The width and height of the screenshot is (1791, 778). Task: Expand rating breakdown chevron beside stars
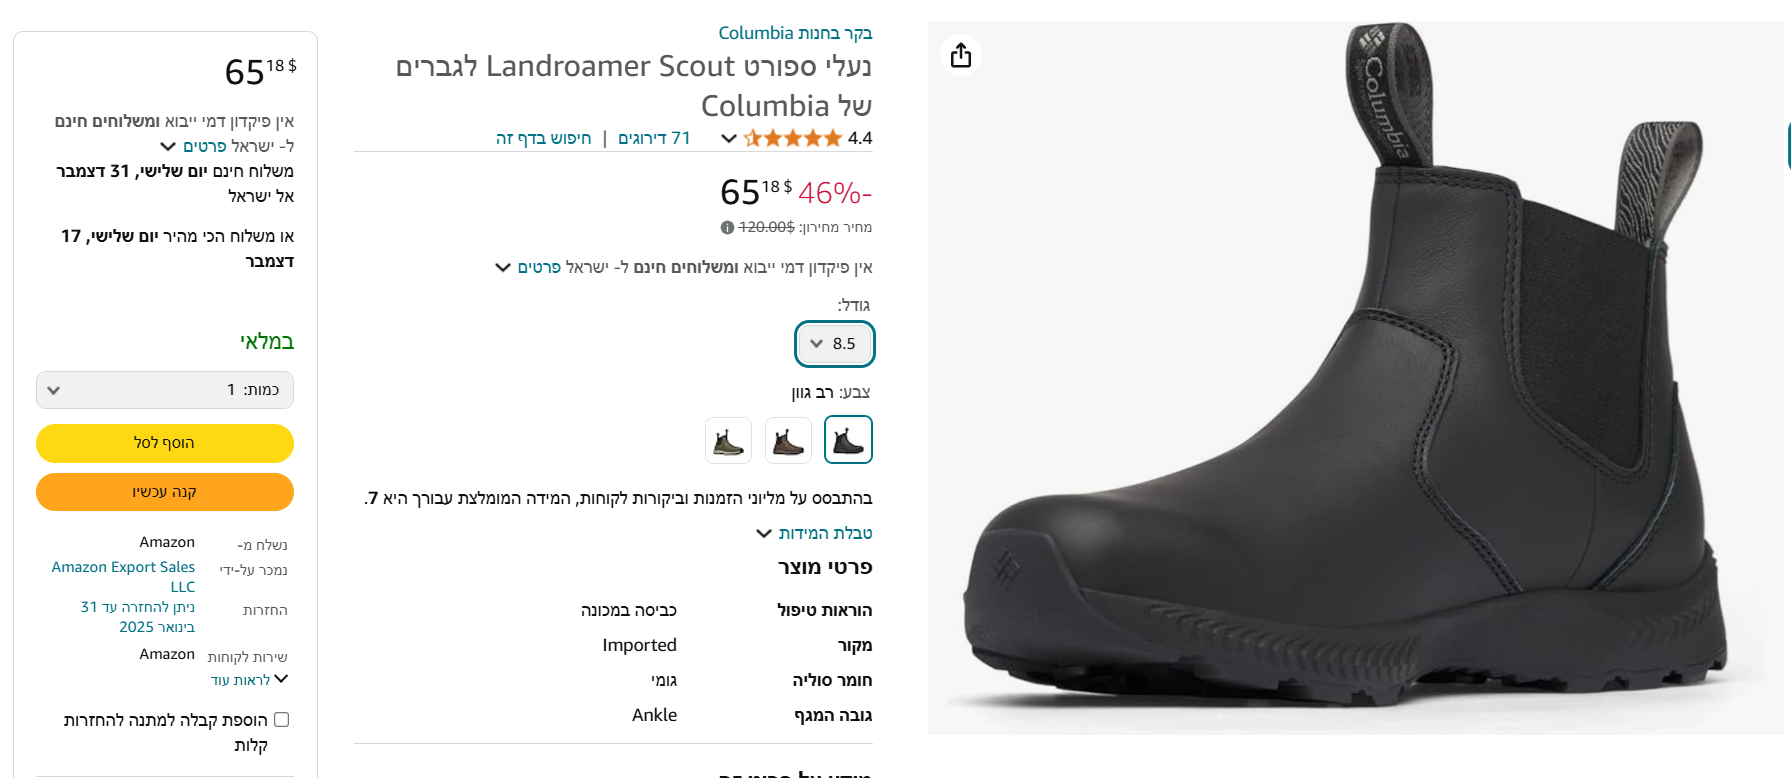click(729, 138)
